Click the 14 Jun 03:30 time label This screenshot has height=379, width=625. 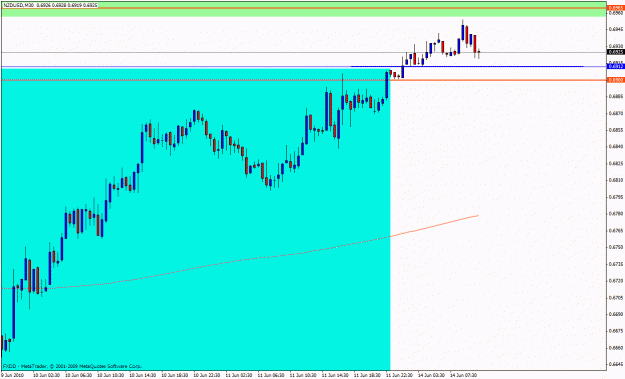pyautogui.click(x=431, y=375)
